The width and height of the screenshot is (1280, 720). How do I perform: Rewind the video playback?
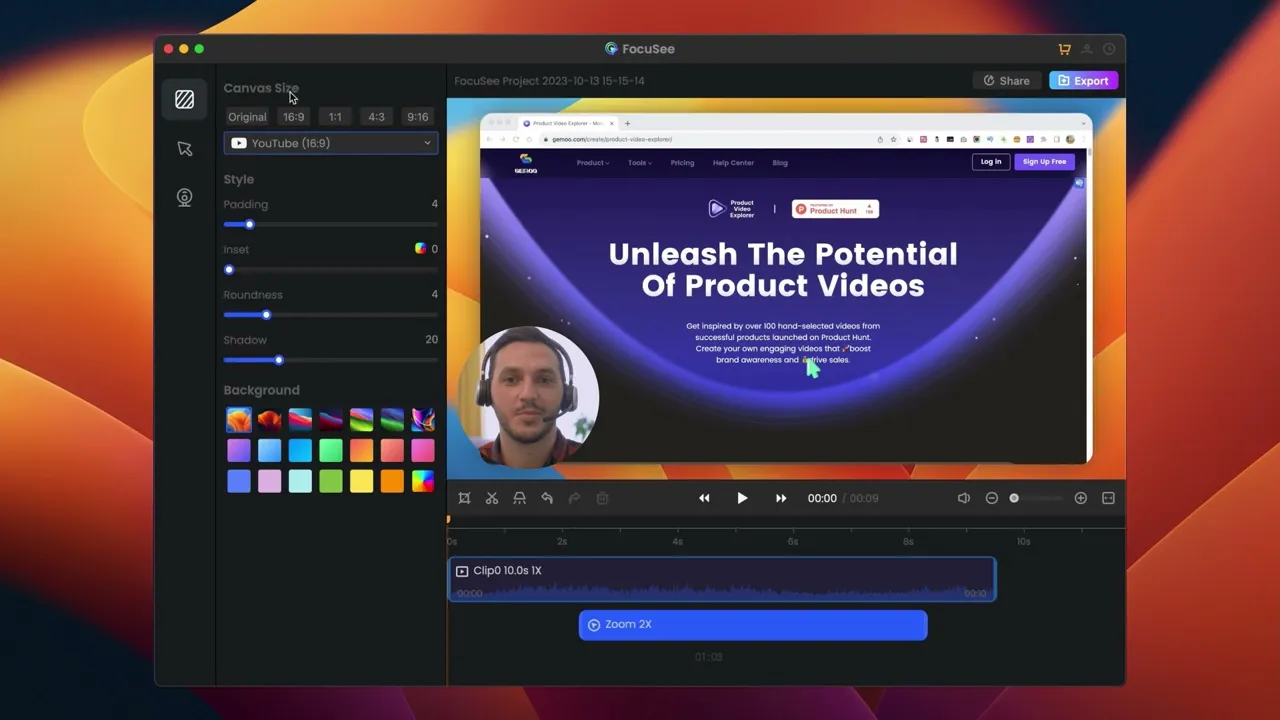[x=704, y=498]
